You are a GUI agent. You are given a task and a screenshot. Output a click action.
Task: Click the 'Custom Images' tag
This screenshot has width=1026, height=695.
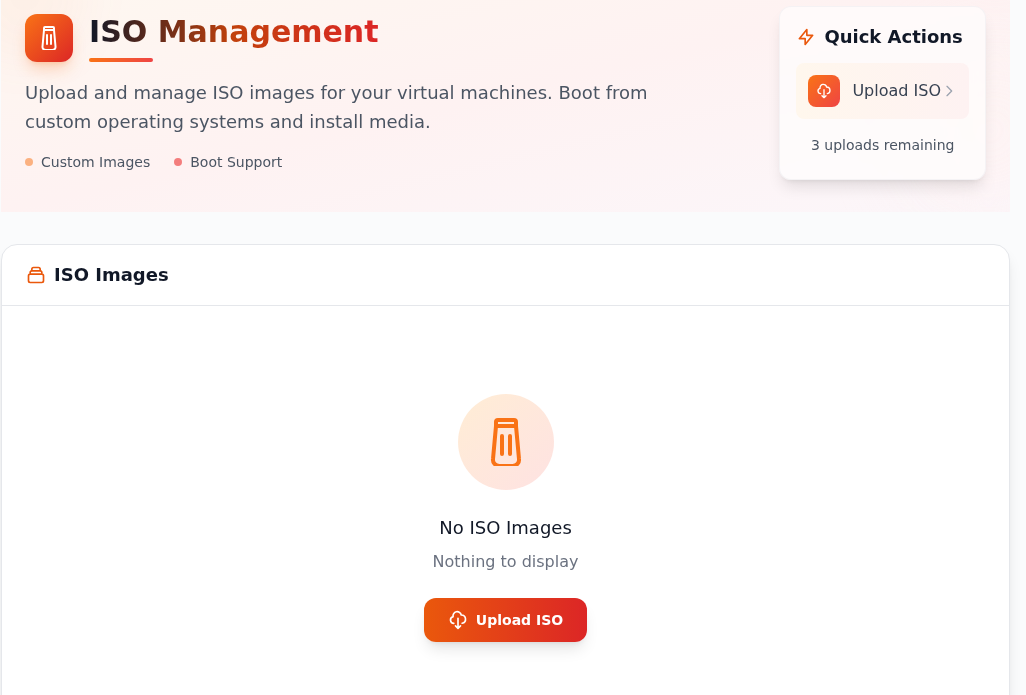(x=88, y=162)
